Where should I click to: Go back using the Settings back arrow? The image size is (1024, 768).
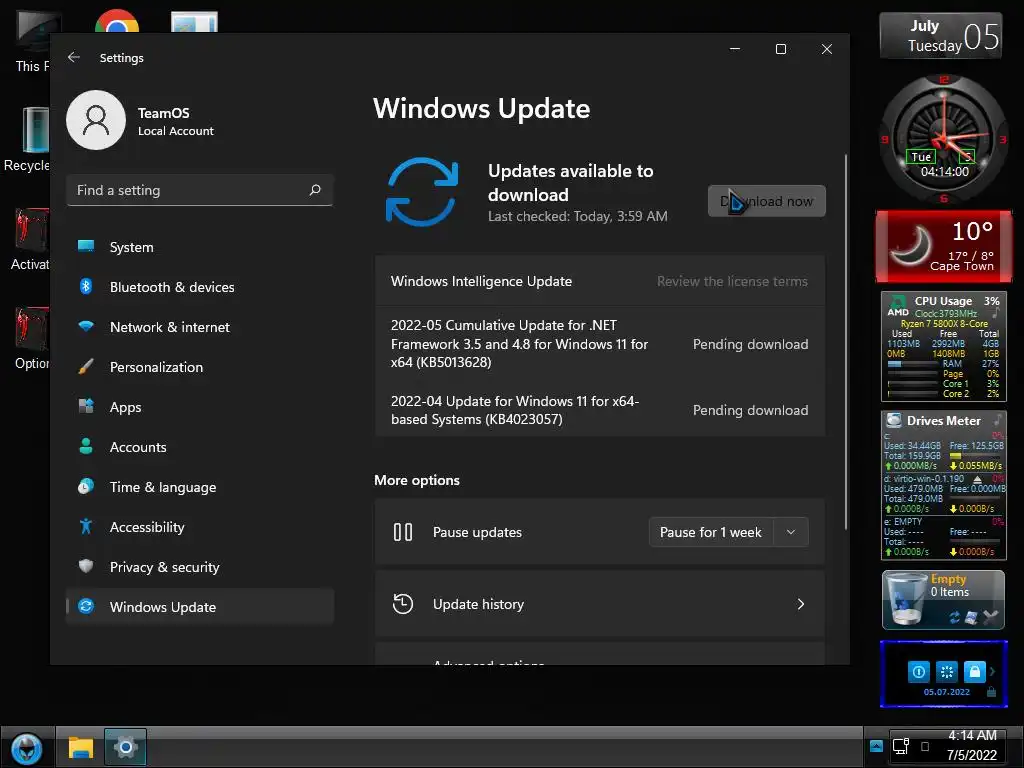click(x=74, y=57)
